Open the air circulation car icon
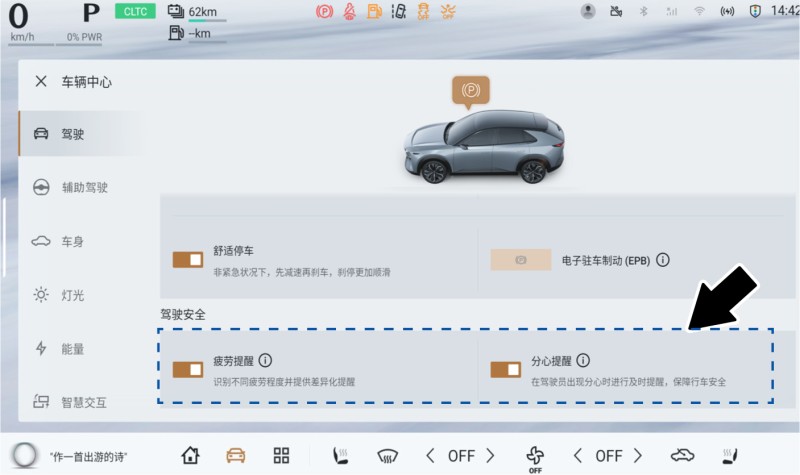This screenshot has width=800, height=475. (x=682, y=455)
